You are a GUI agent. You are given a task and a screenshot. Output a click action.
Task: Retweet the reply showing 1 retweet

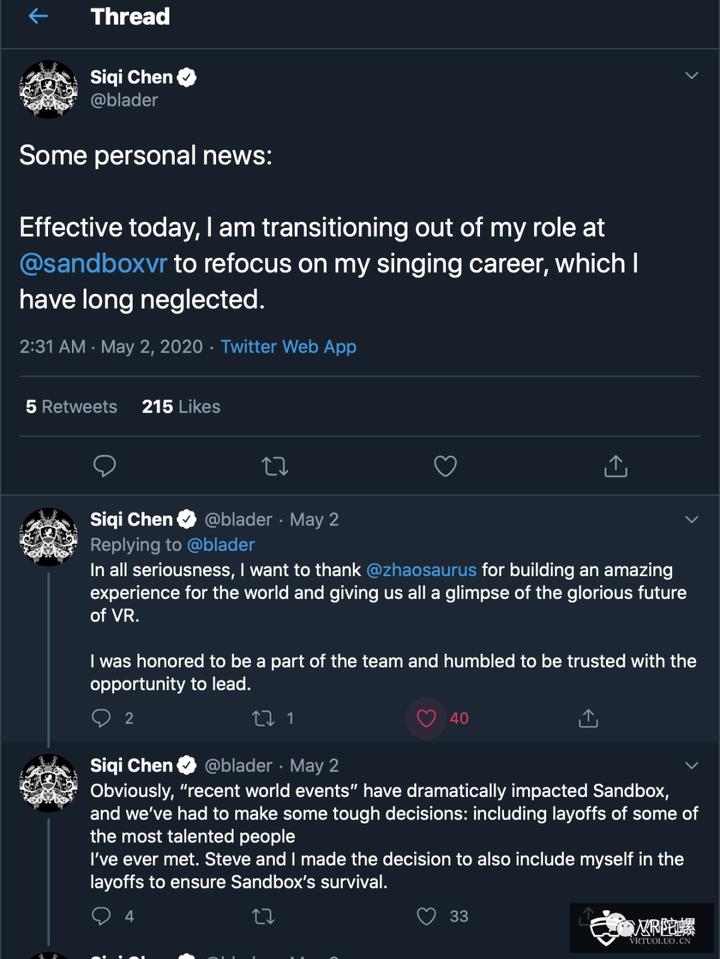point(264,718)
